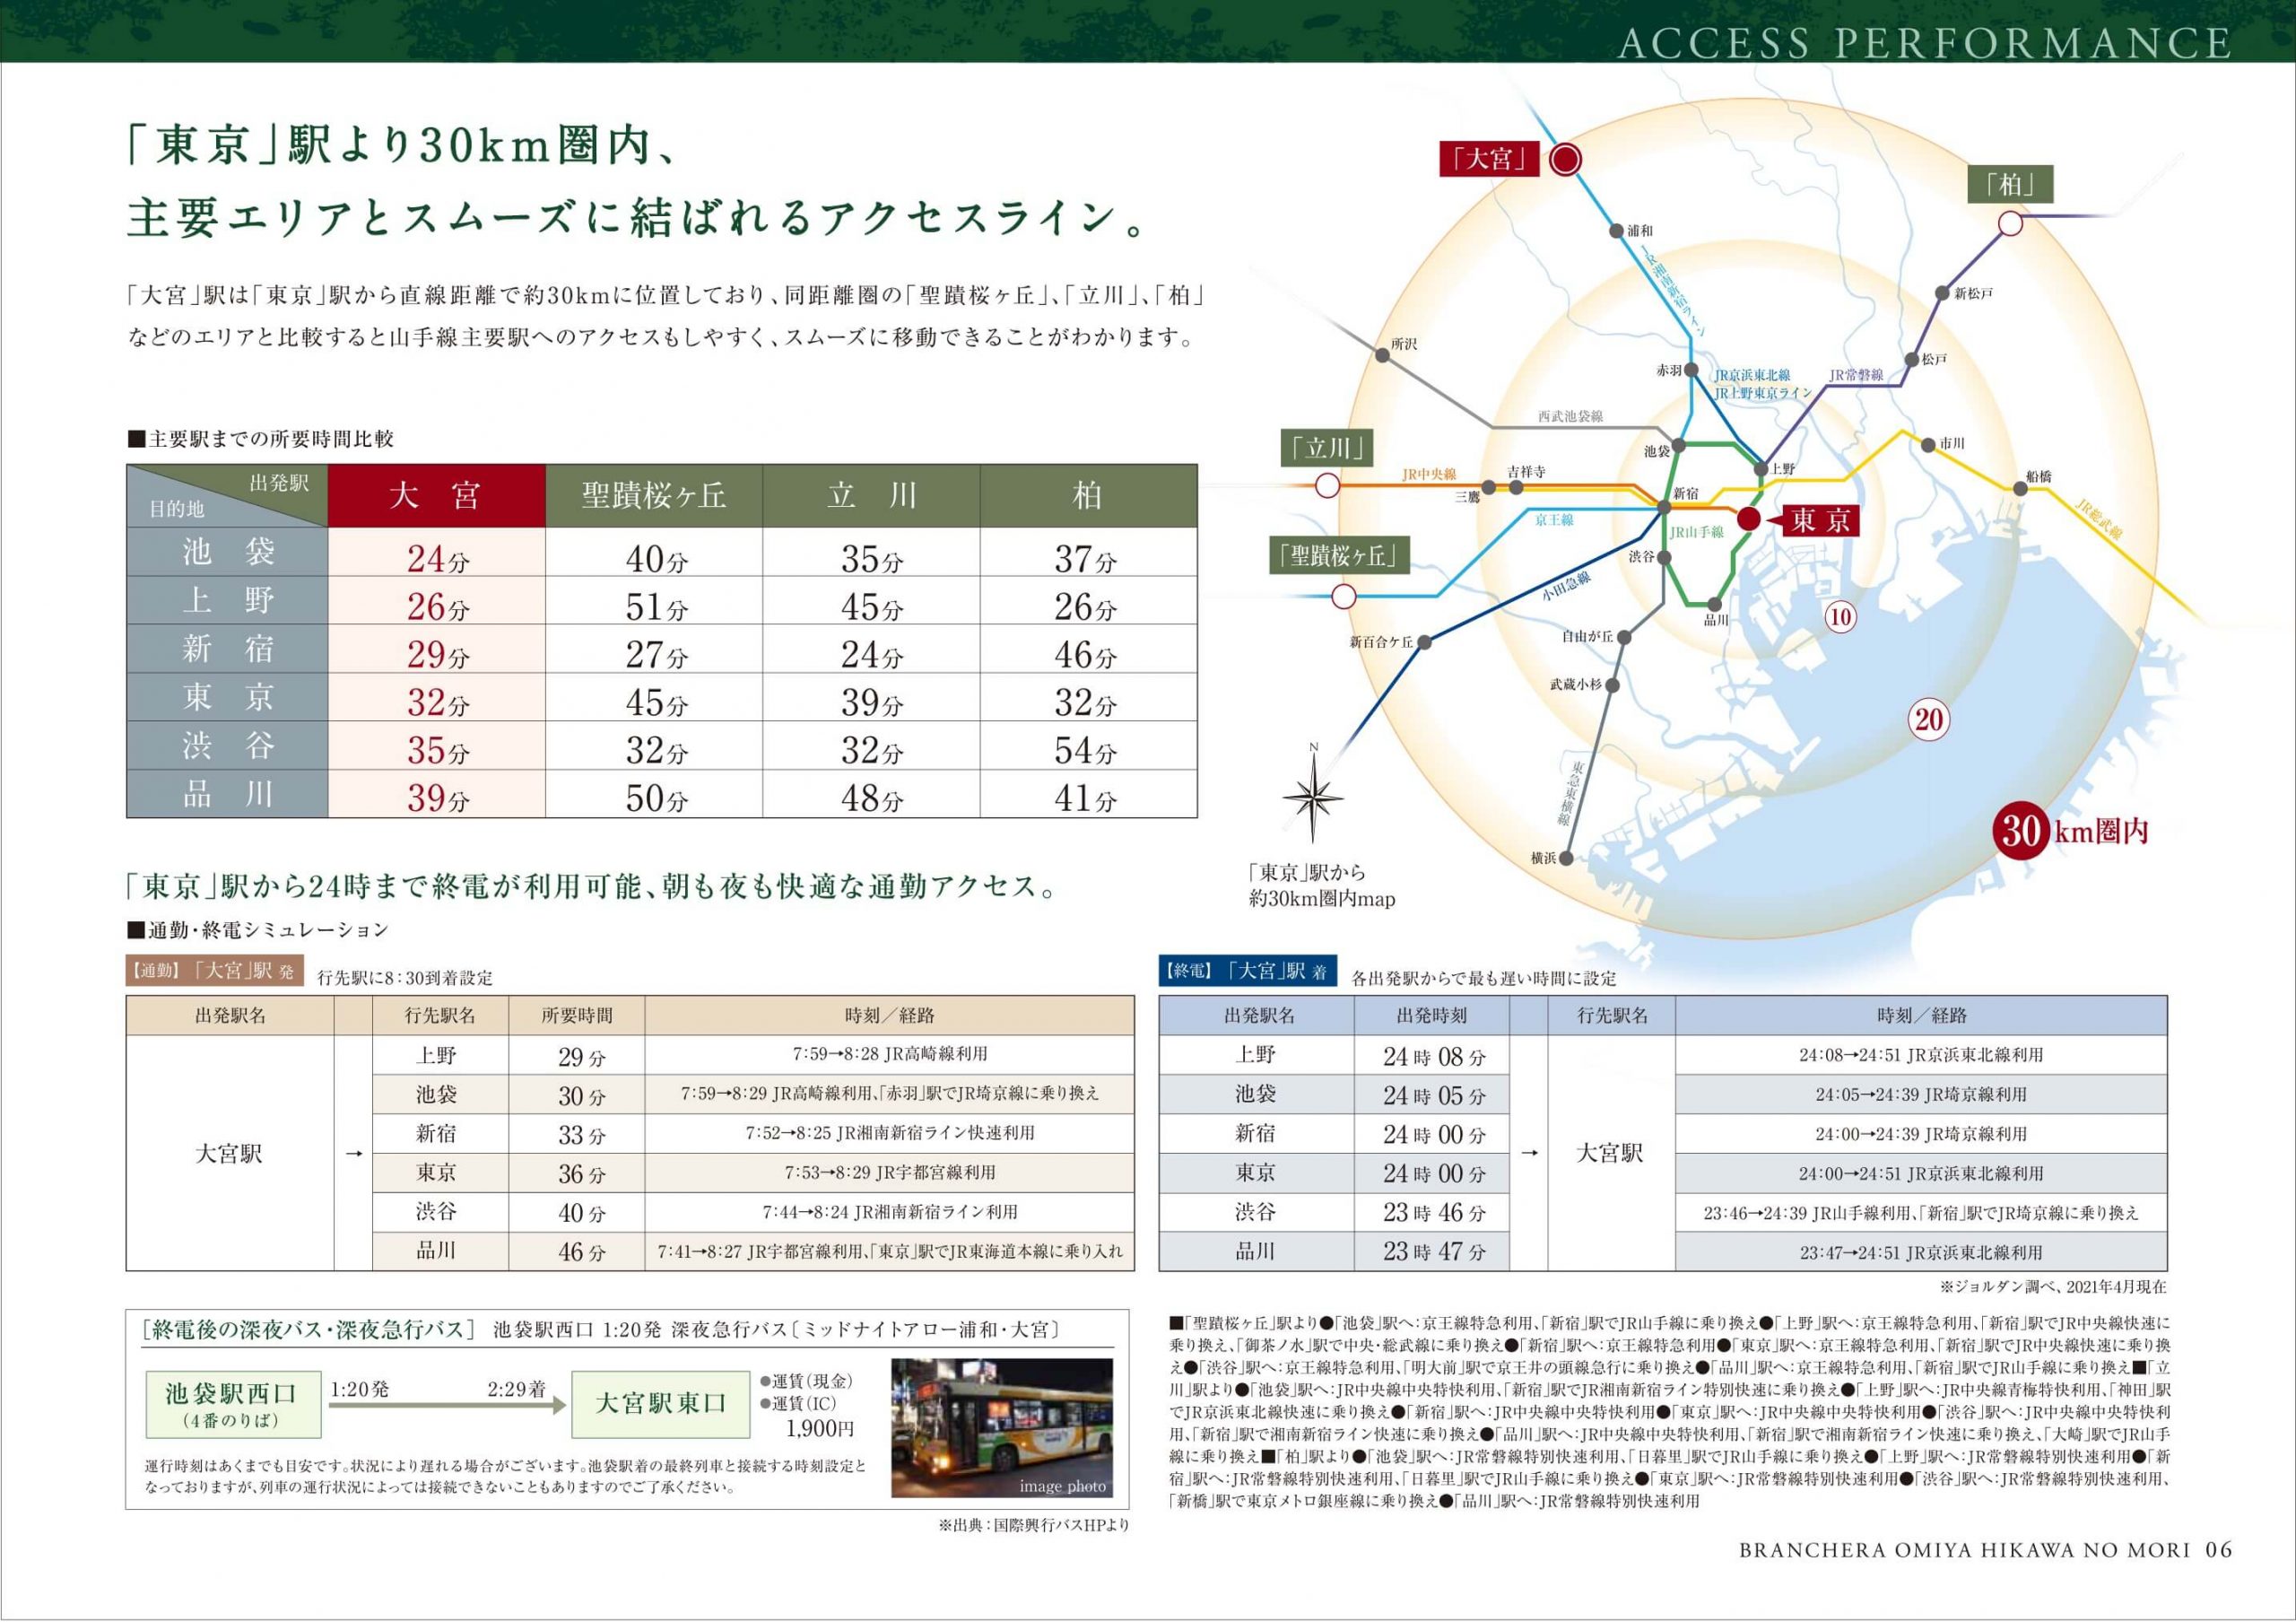Click the red 大宮 column header in comparison table
The image size is (2296, 1622).
tap(436, 495)
